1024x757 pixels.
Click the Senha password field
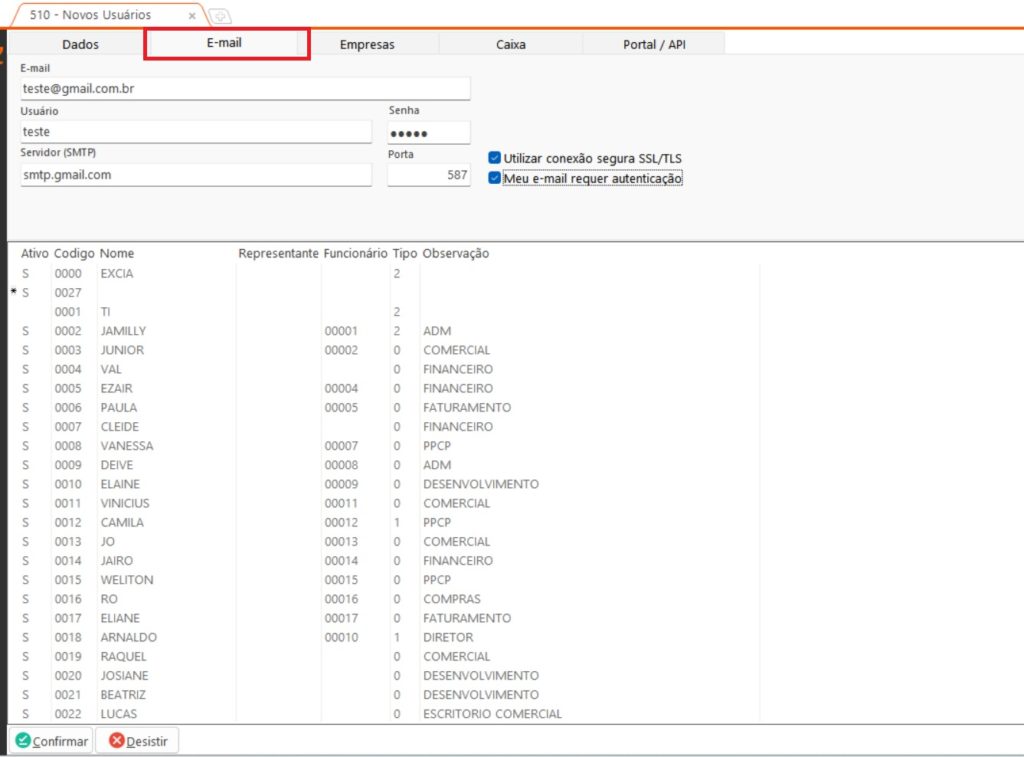(428, 133)
